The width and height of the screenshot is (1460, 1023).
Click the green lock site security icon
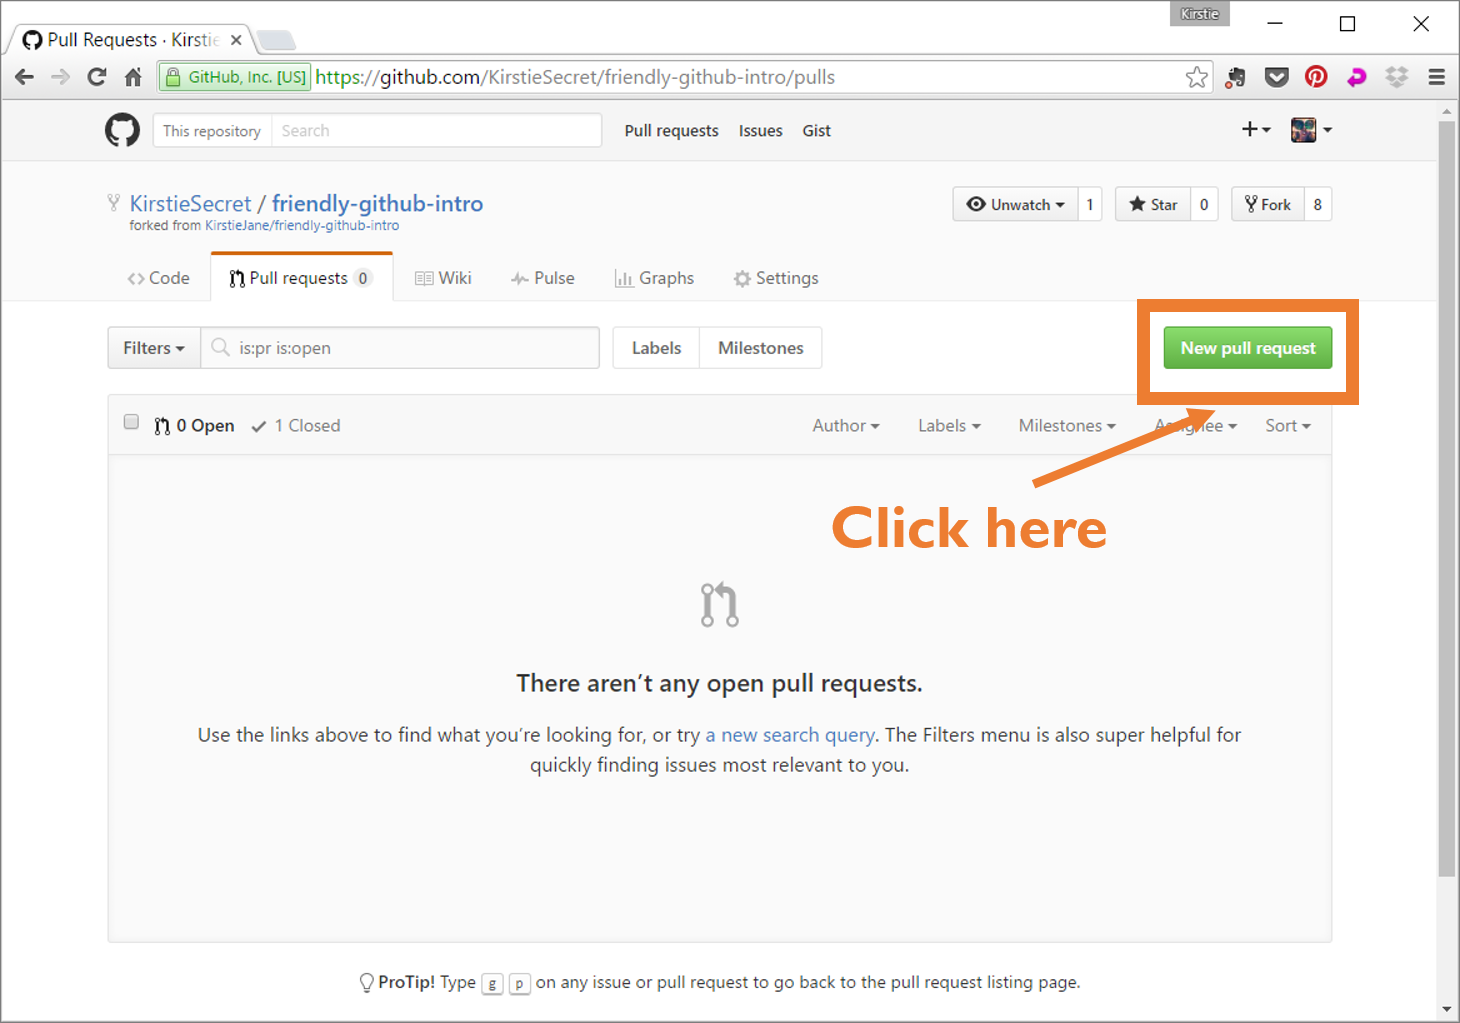pyautogui.click(x=173, y=77)
